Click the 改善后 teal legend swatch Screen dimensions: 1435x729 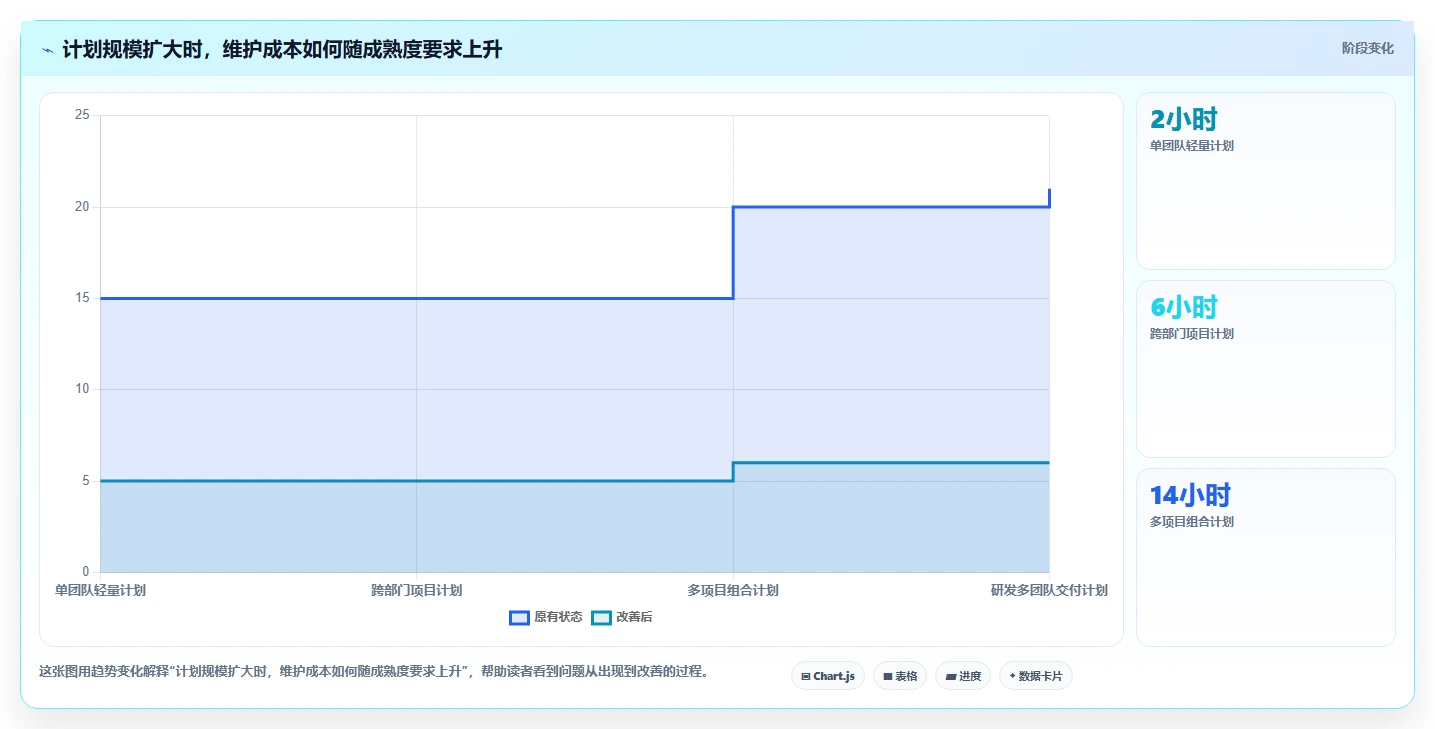(x=601, y=618)
